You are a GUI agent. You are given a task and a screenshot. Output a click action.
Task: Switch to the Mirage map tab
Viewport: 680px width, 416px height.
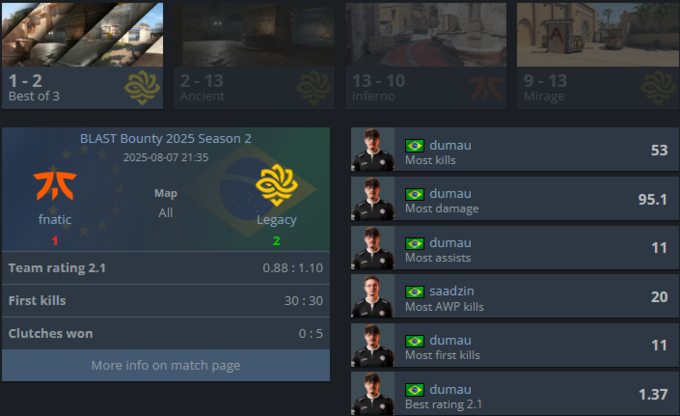(x=598, y=56)
